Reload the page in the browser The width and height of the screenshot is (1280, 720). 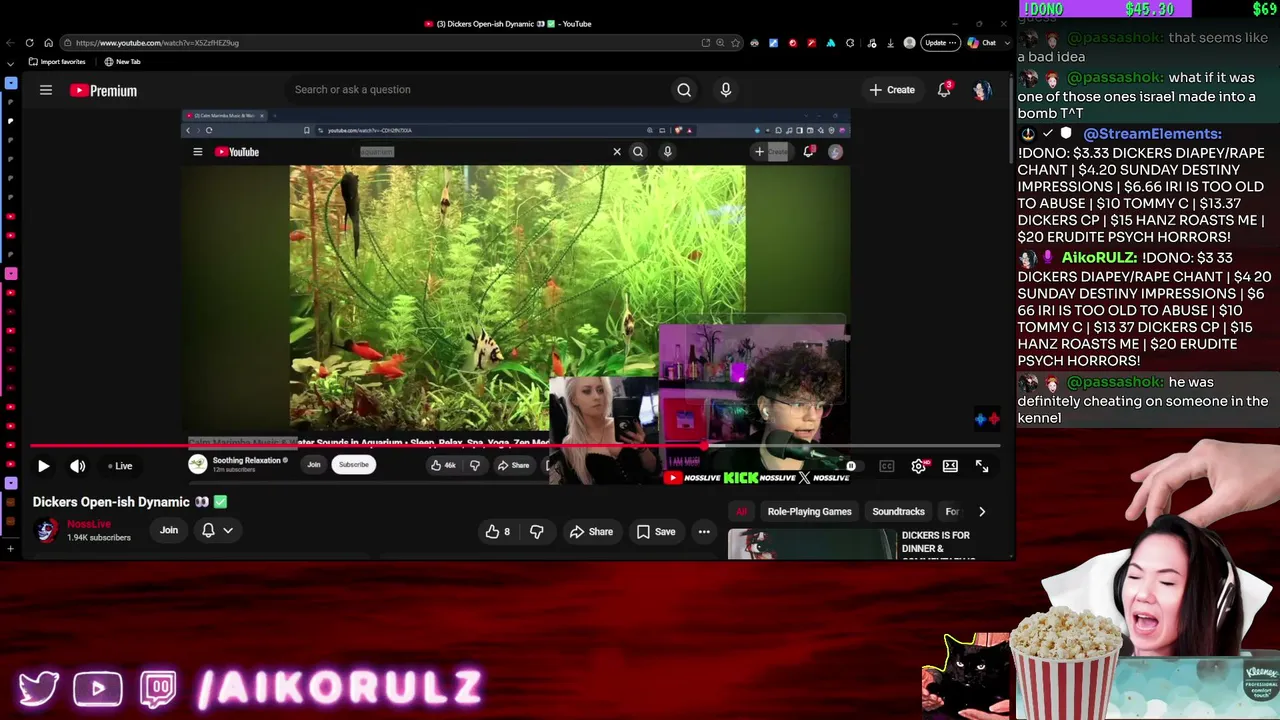pos(29,43)
